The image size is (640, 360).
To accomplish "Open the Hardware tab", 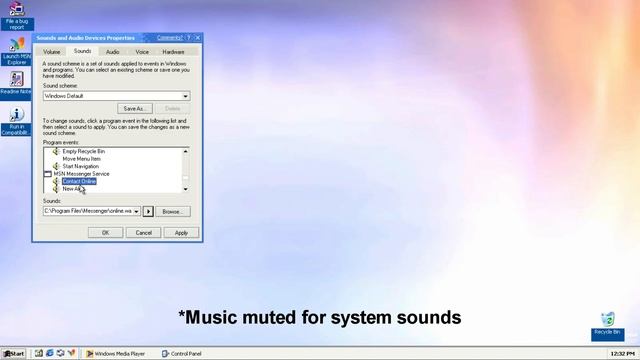I will [173, 52].
